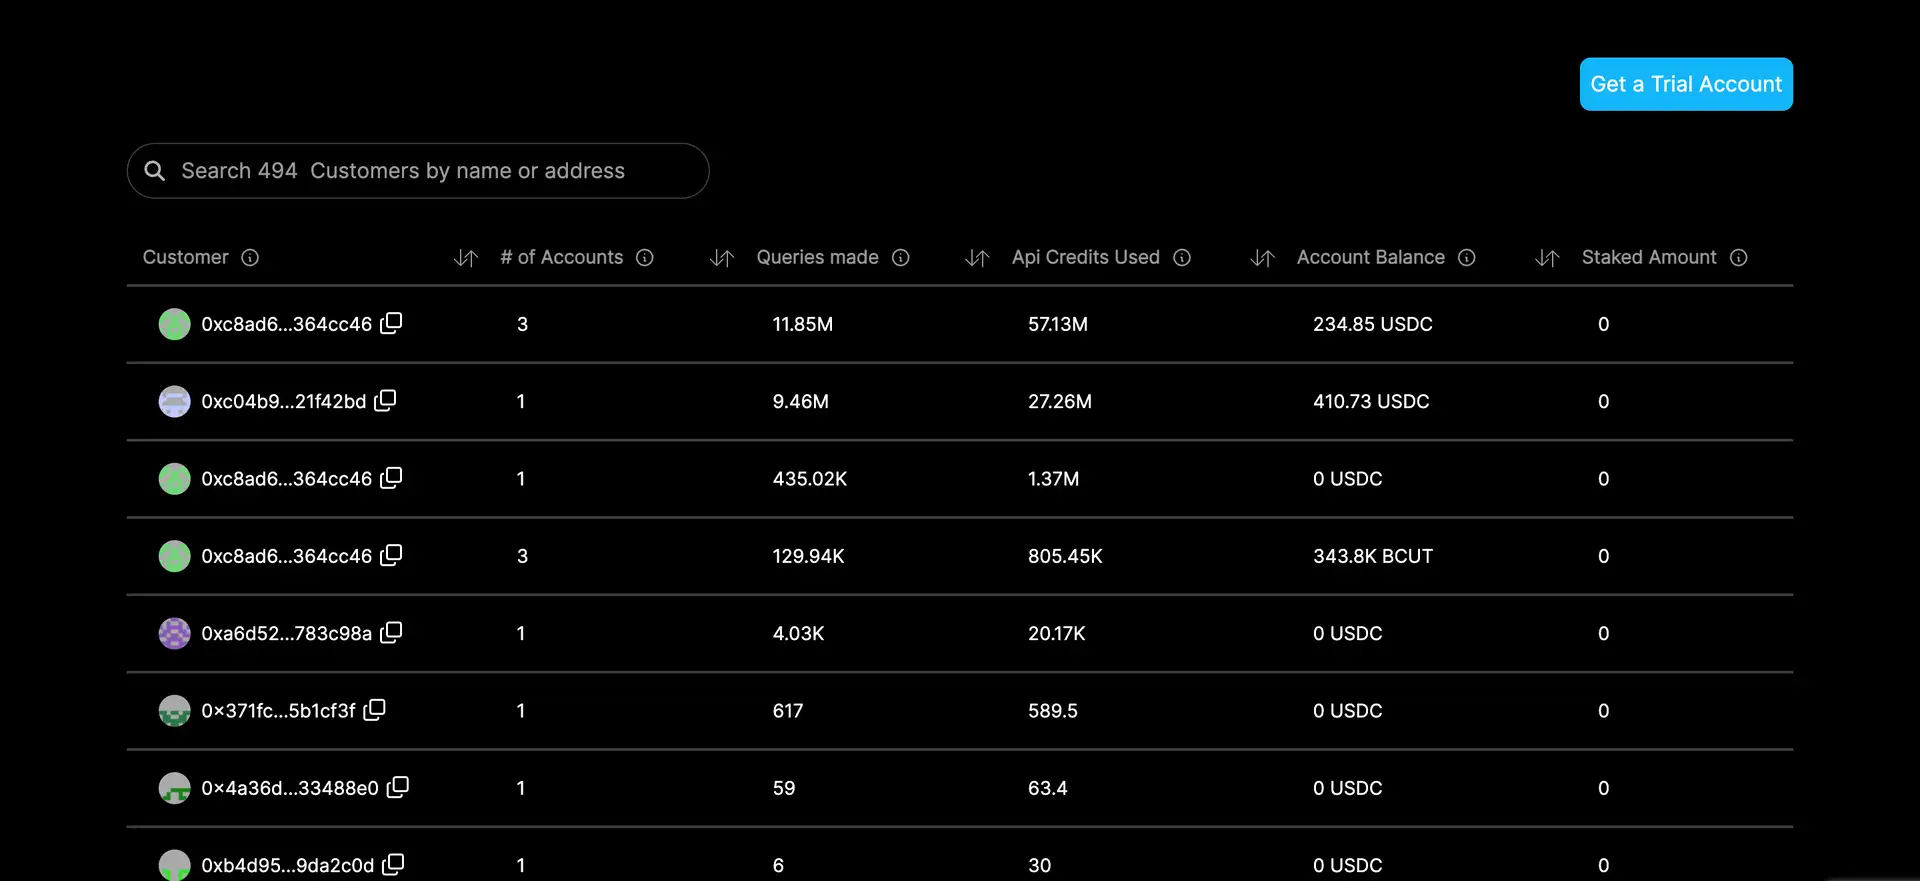
Task: Sort table by Staked Amount
Action: [1547, 258]
